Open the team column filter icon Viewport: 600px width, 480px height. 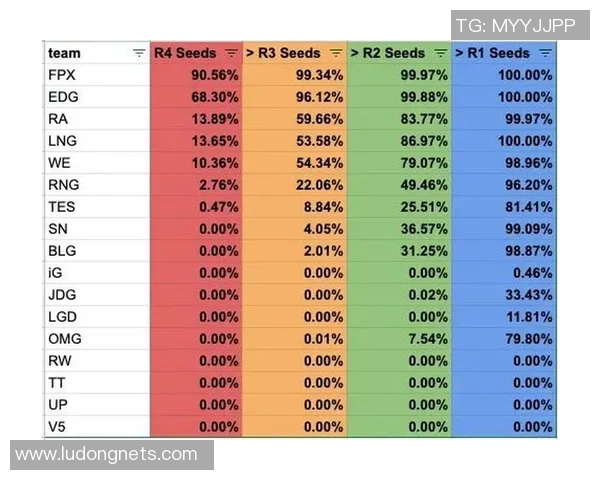click(x=139, y=53)
